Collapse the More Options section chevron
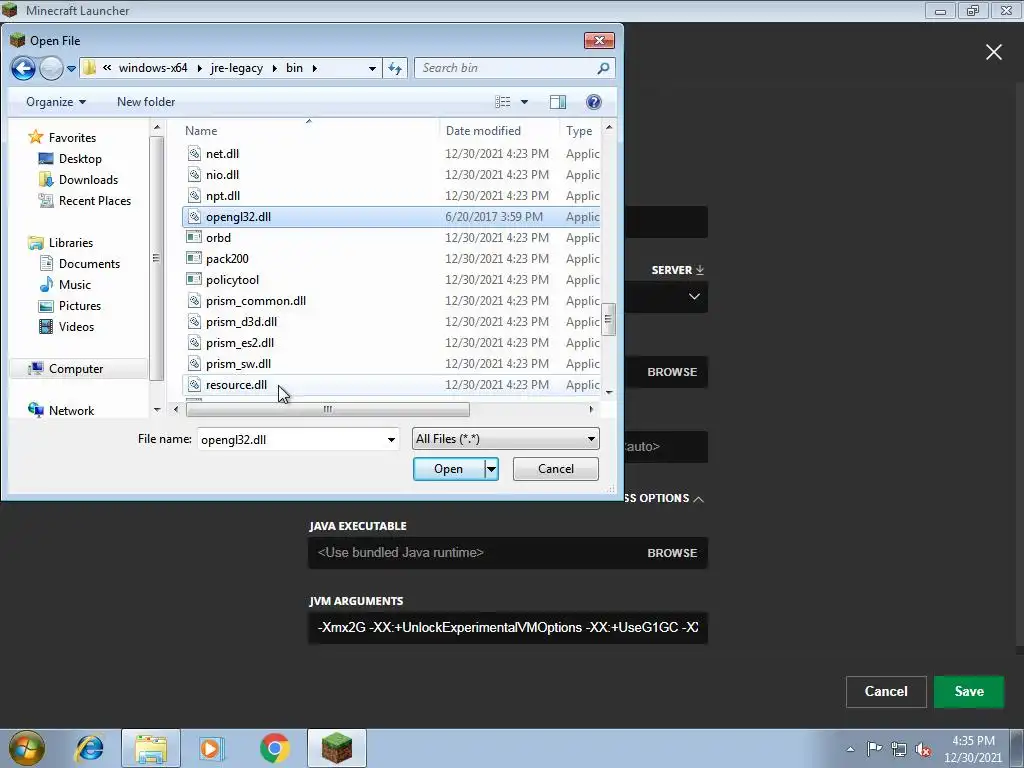Viewport: 1024px width, 768px height. coord(699,499)
